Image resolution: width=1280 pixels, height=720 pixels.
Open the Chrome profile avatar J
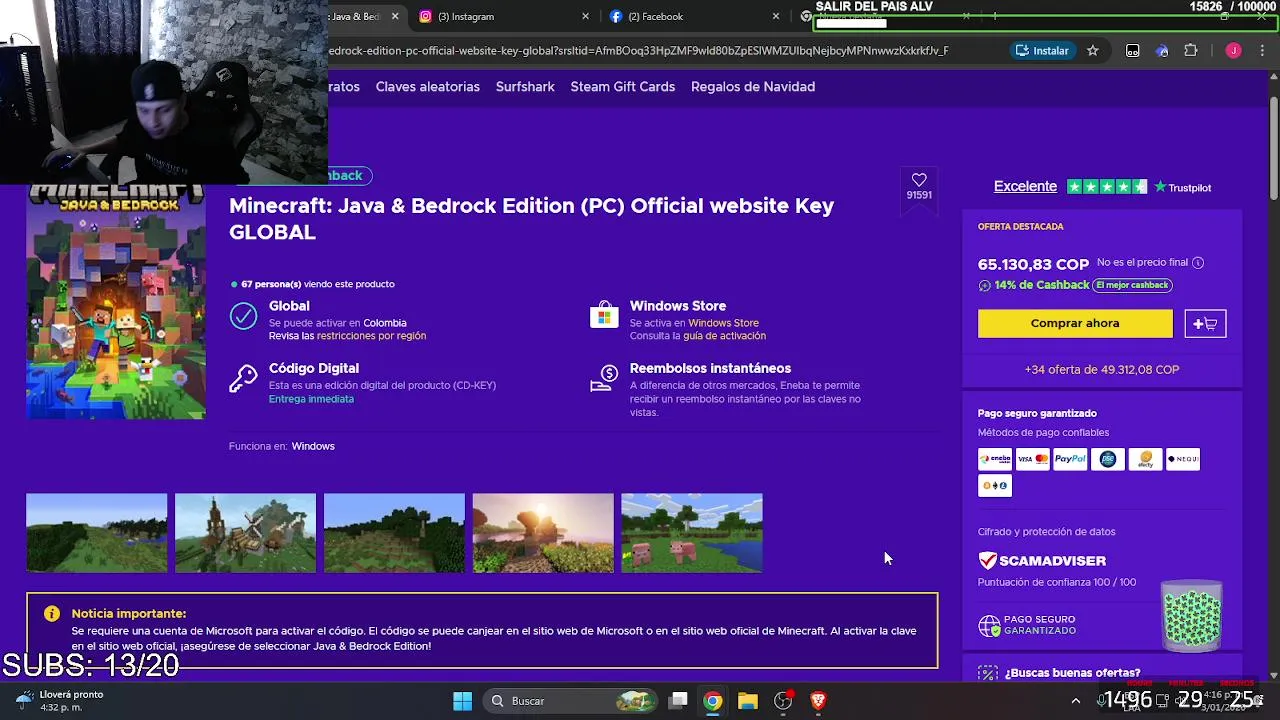[x=1234, y=50]
